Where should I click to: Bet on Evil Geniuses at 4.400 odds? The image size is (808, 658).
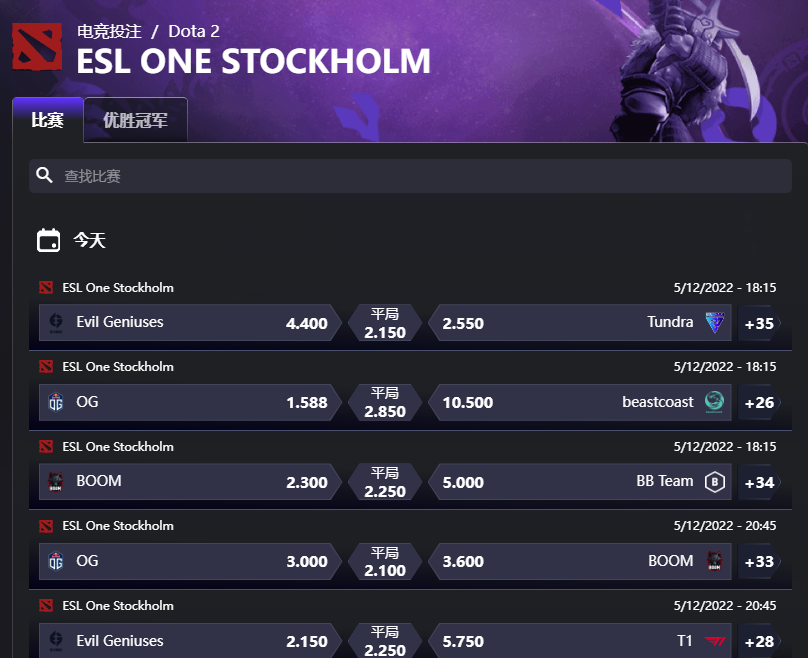[x=190, y=323]
